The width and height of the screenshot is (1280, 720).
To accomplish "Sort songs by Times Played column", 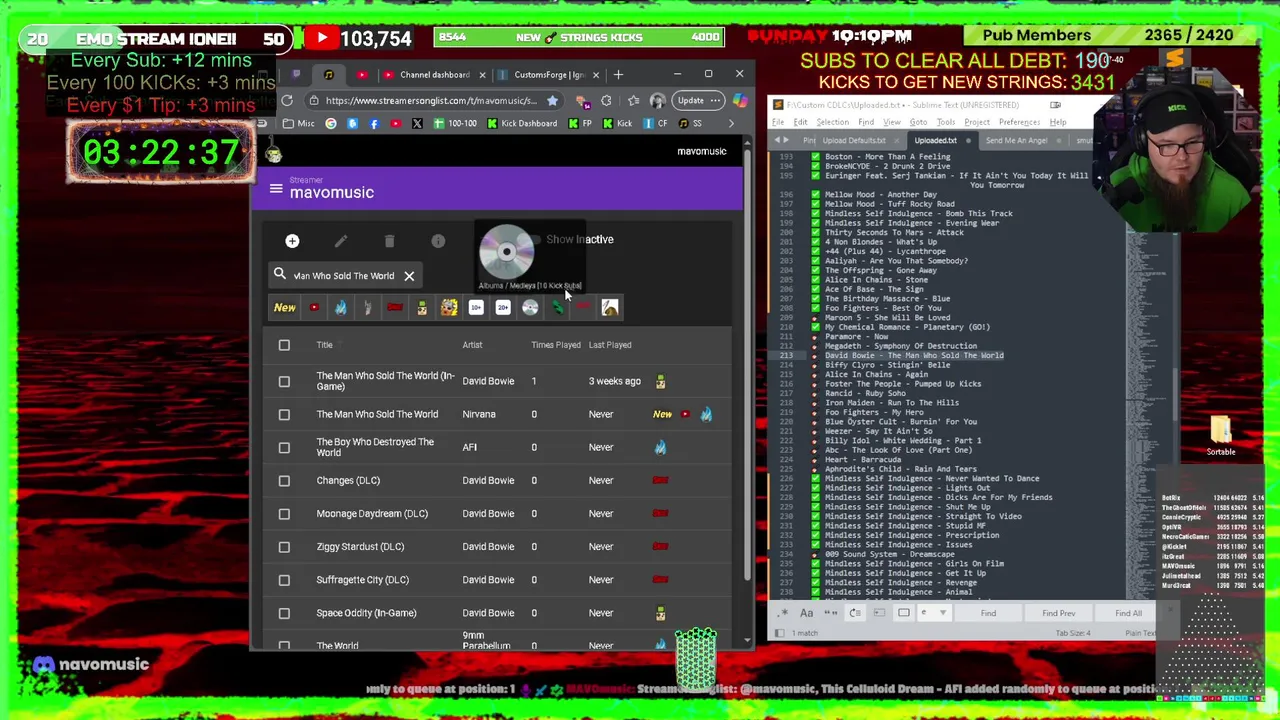I will click(x=556, y=345).
